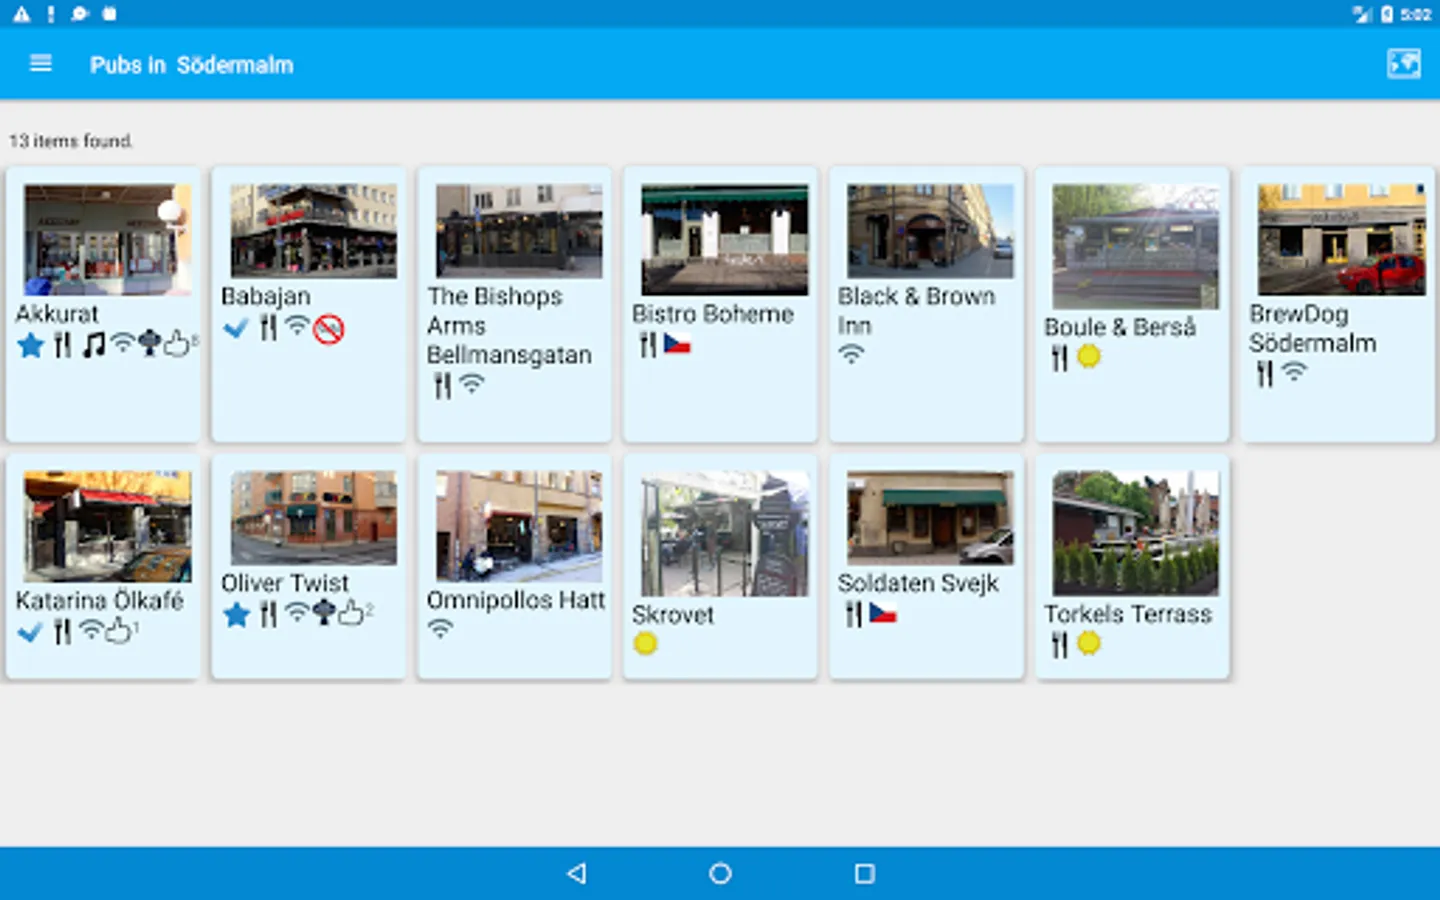Tap the Android home button

click(x=720, y=873)
